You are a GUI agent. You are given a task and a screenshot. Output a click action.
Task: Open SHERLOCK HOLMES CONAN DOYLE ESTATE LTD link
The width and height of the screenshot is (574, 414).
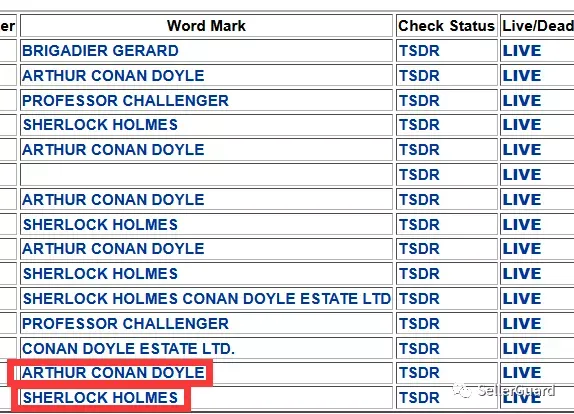coord(206,299)
